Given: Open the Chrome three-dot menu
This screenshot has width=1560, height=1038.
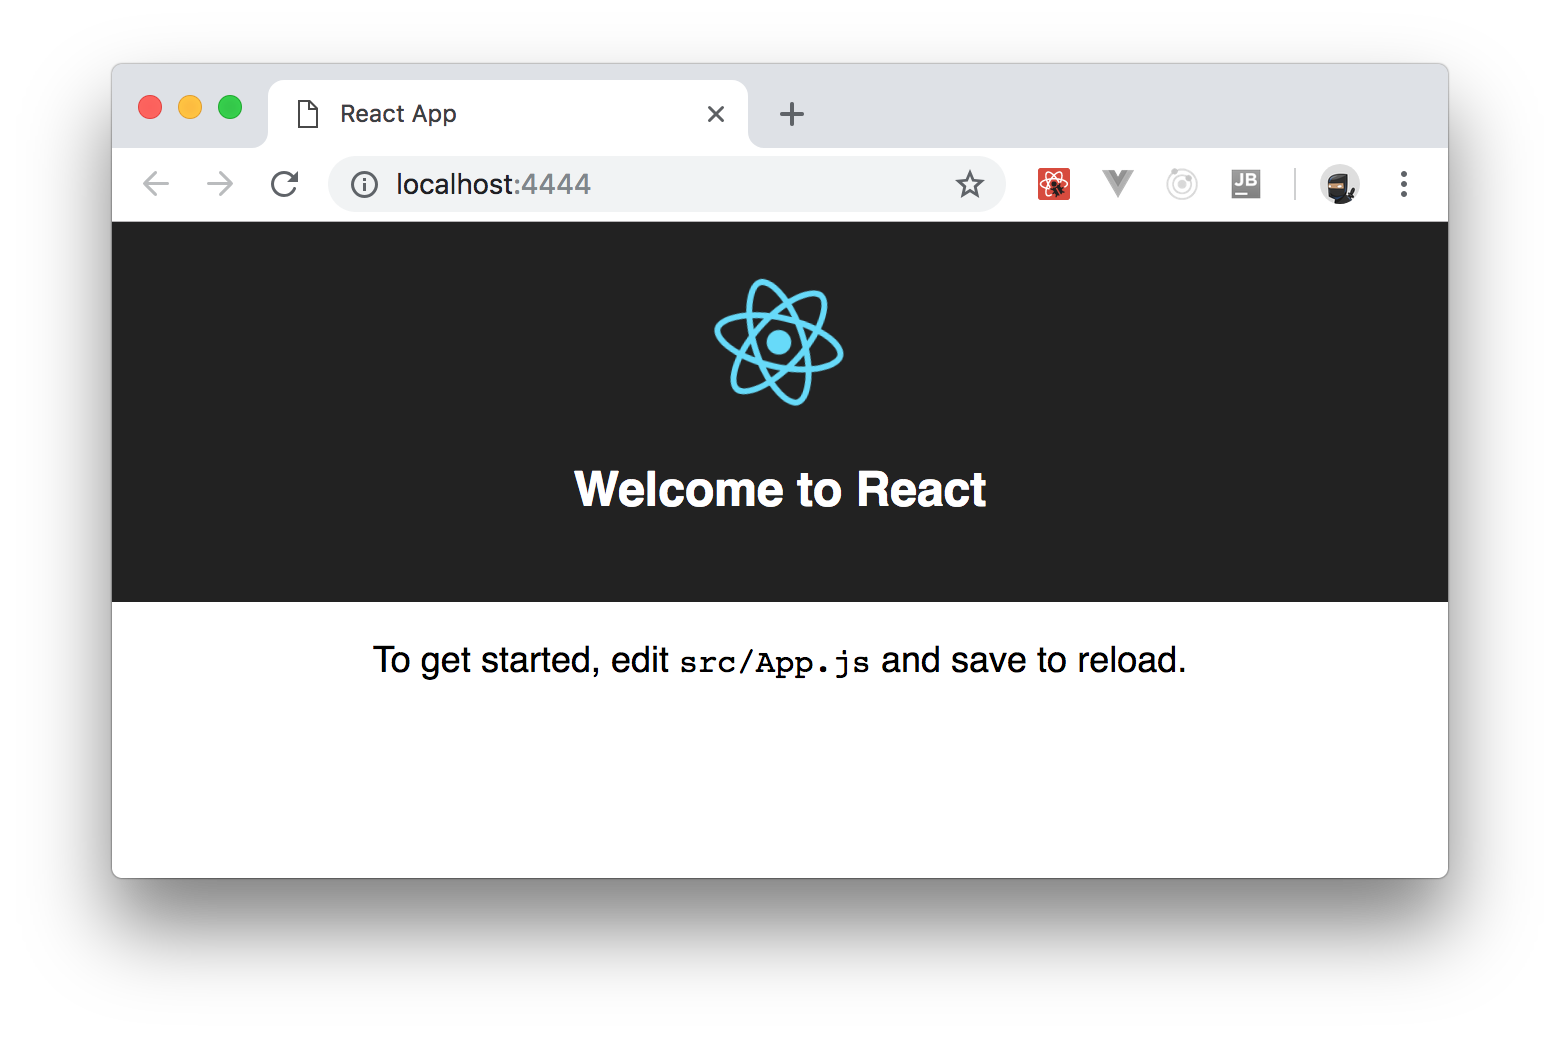Looking at the screenshot, I should pyautogui.click(x=1404, y=184).
